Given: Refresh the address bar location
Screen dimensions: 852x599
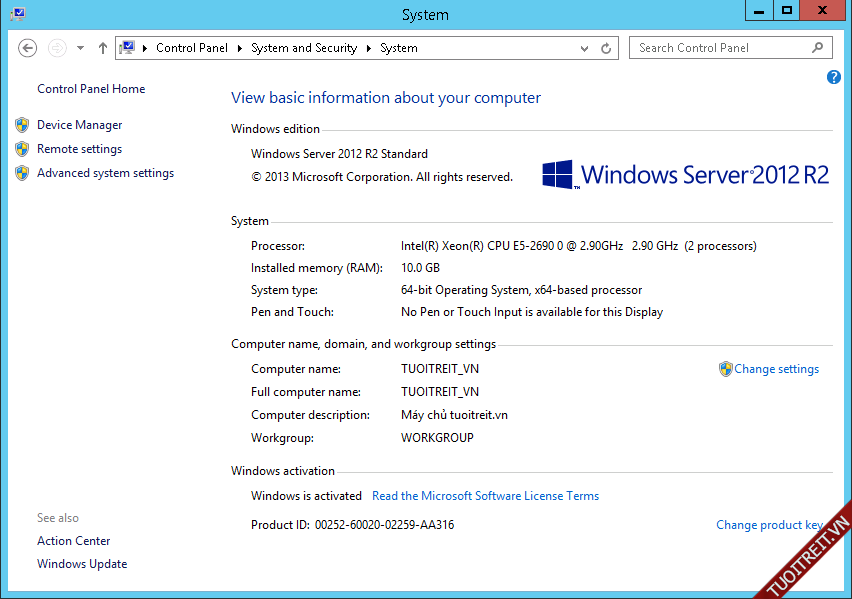Looking at the screenshot, I should coord(606,48).
